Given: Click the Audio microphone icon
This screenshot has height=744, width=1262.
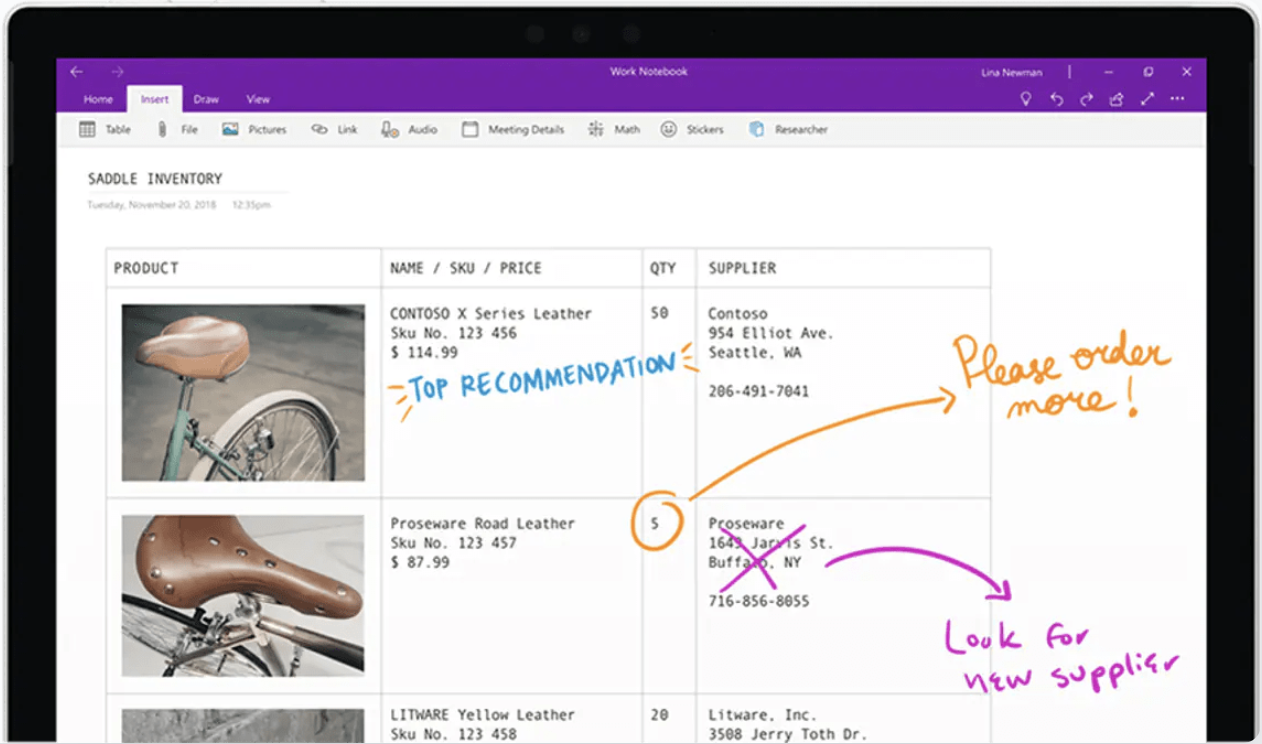Looking at the screenshot, I should 390,129.
